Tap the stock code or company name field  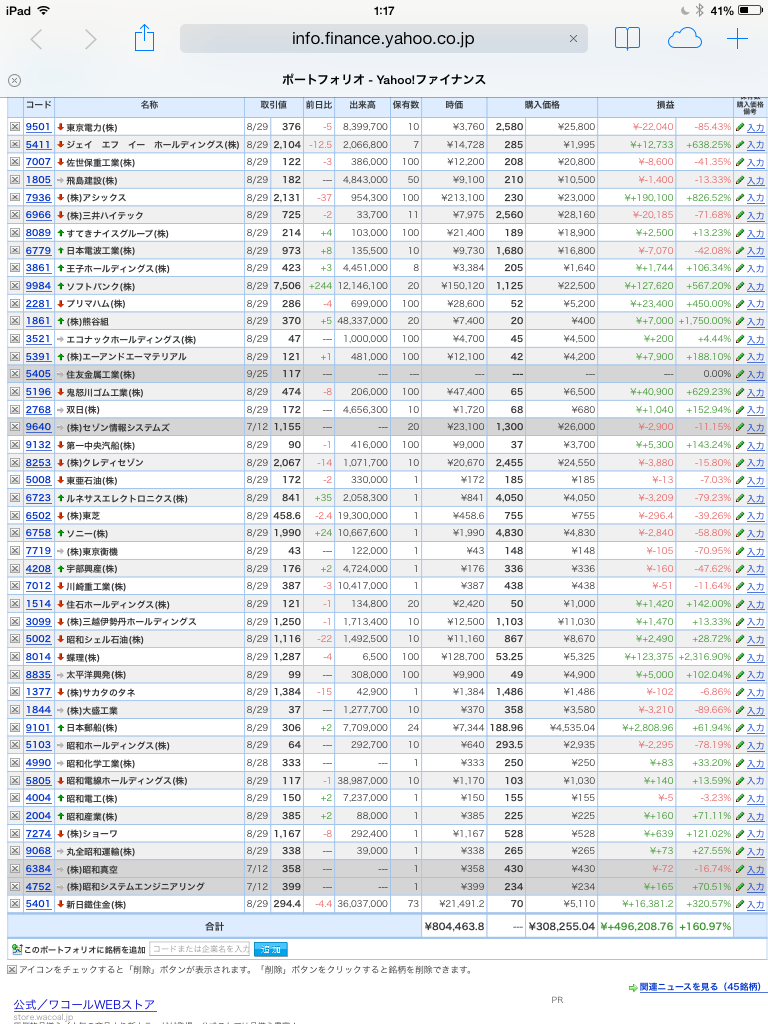[x=200, y=949]
